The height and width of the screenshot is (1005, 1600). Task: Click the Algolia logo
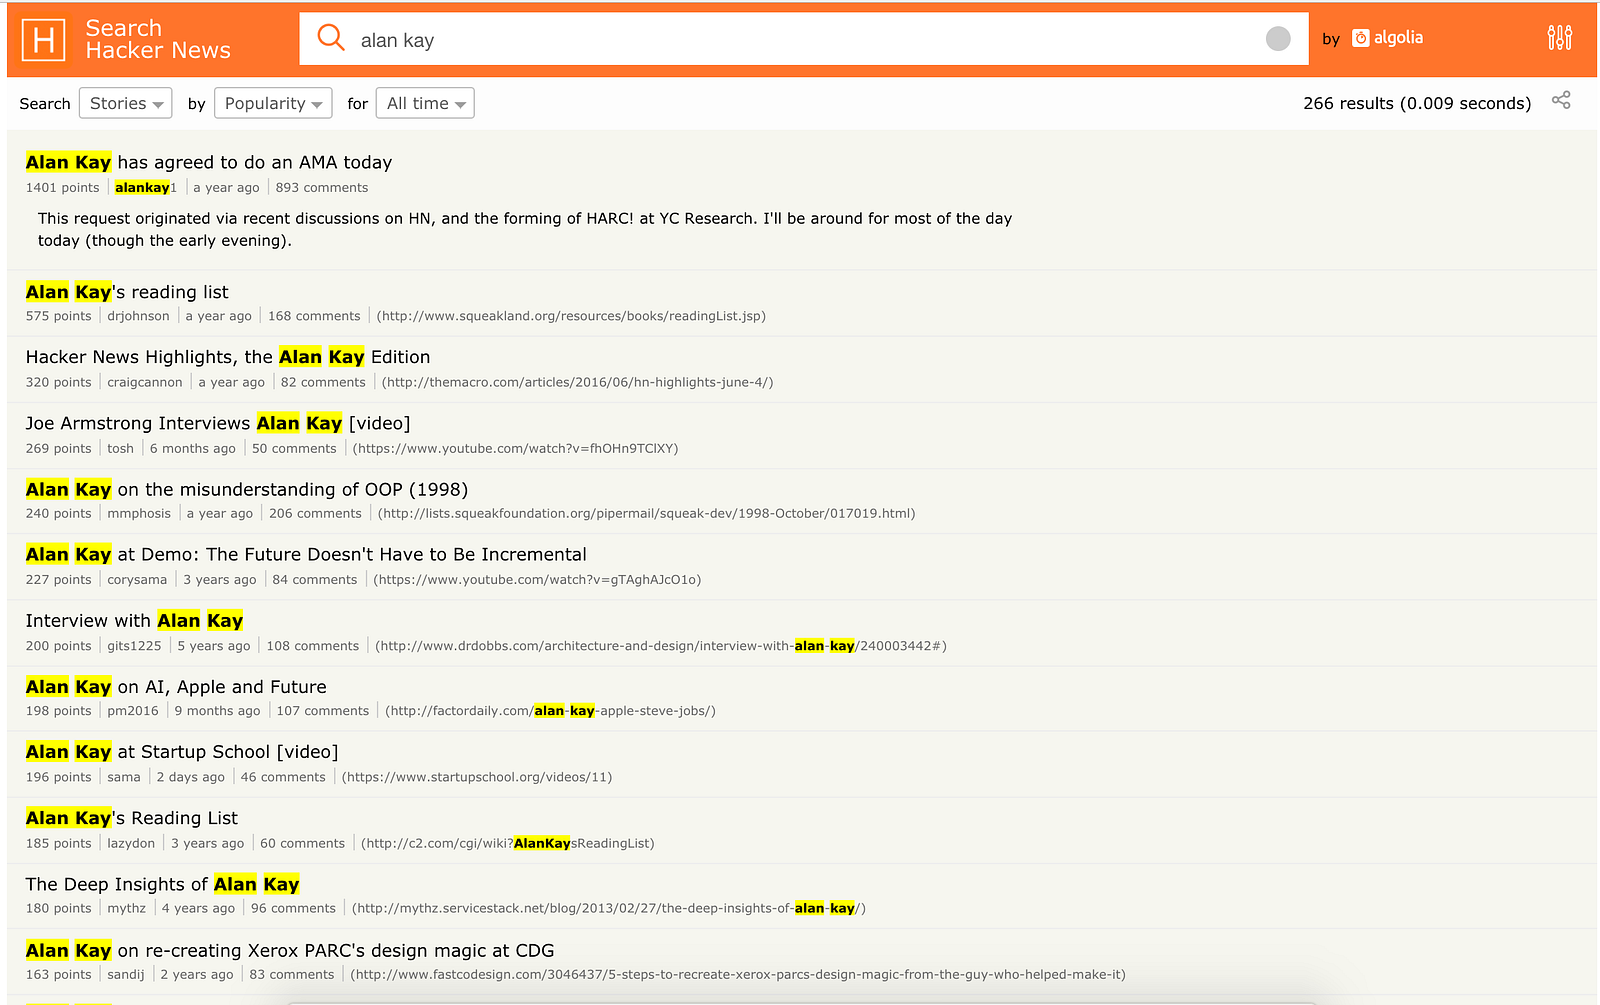coord(1387,38)
